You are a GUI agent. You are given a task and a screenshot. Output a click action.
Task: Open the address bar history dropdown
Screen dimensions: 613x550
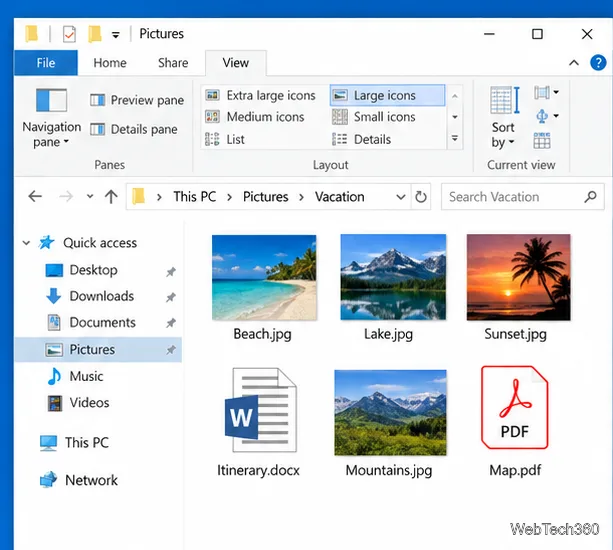(401, 197)
